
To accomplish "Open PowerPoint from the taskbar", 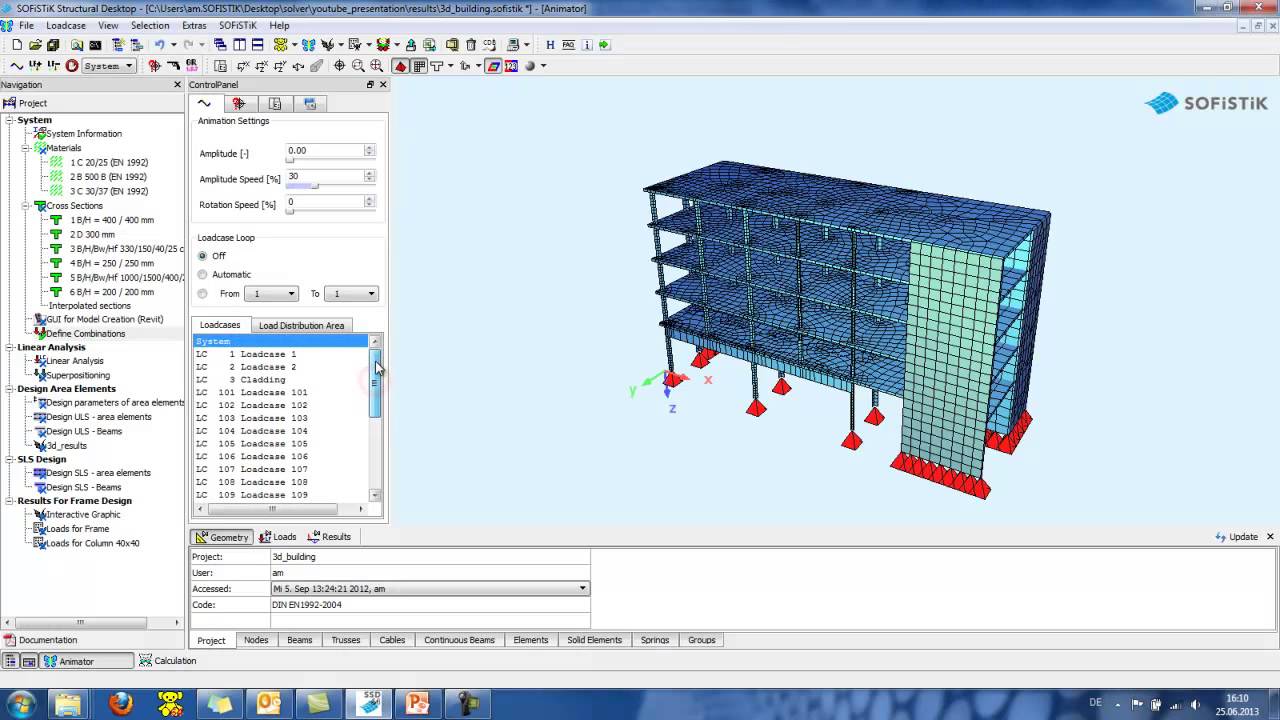I will pyautogui.click(x=417, y=704).
